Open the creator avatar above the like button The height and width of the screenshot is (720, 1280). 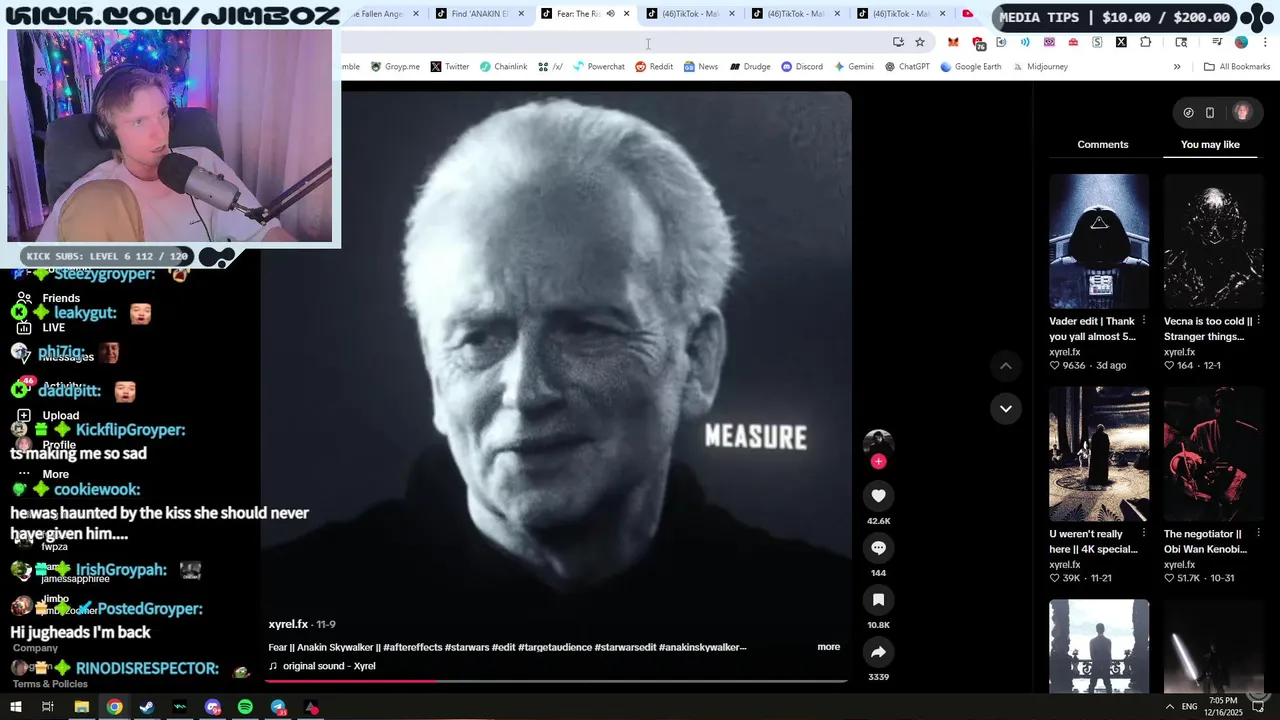tap(878, 443)
